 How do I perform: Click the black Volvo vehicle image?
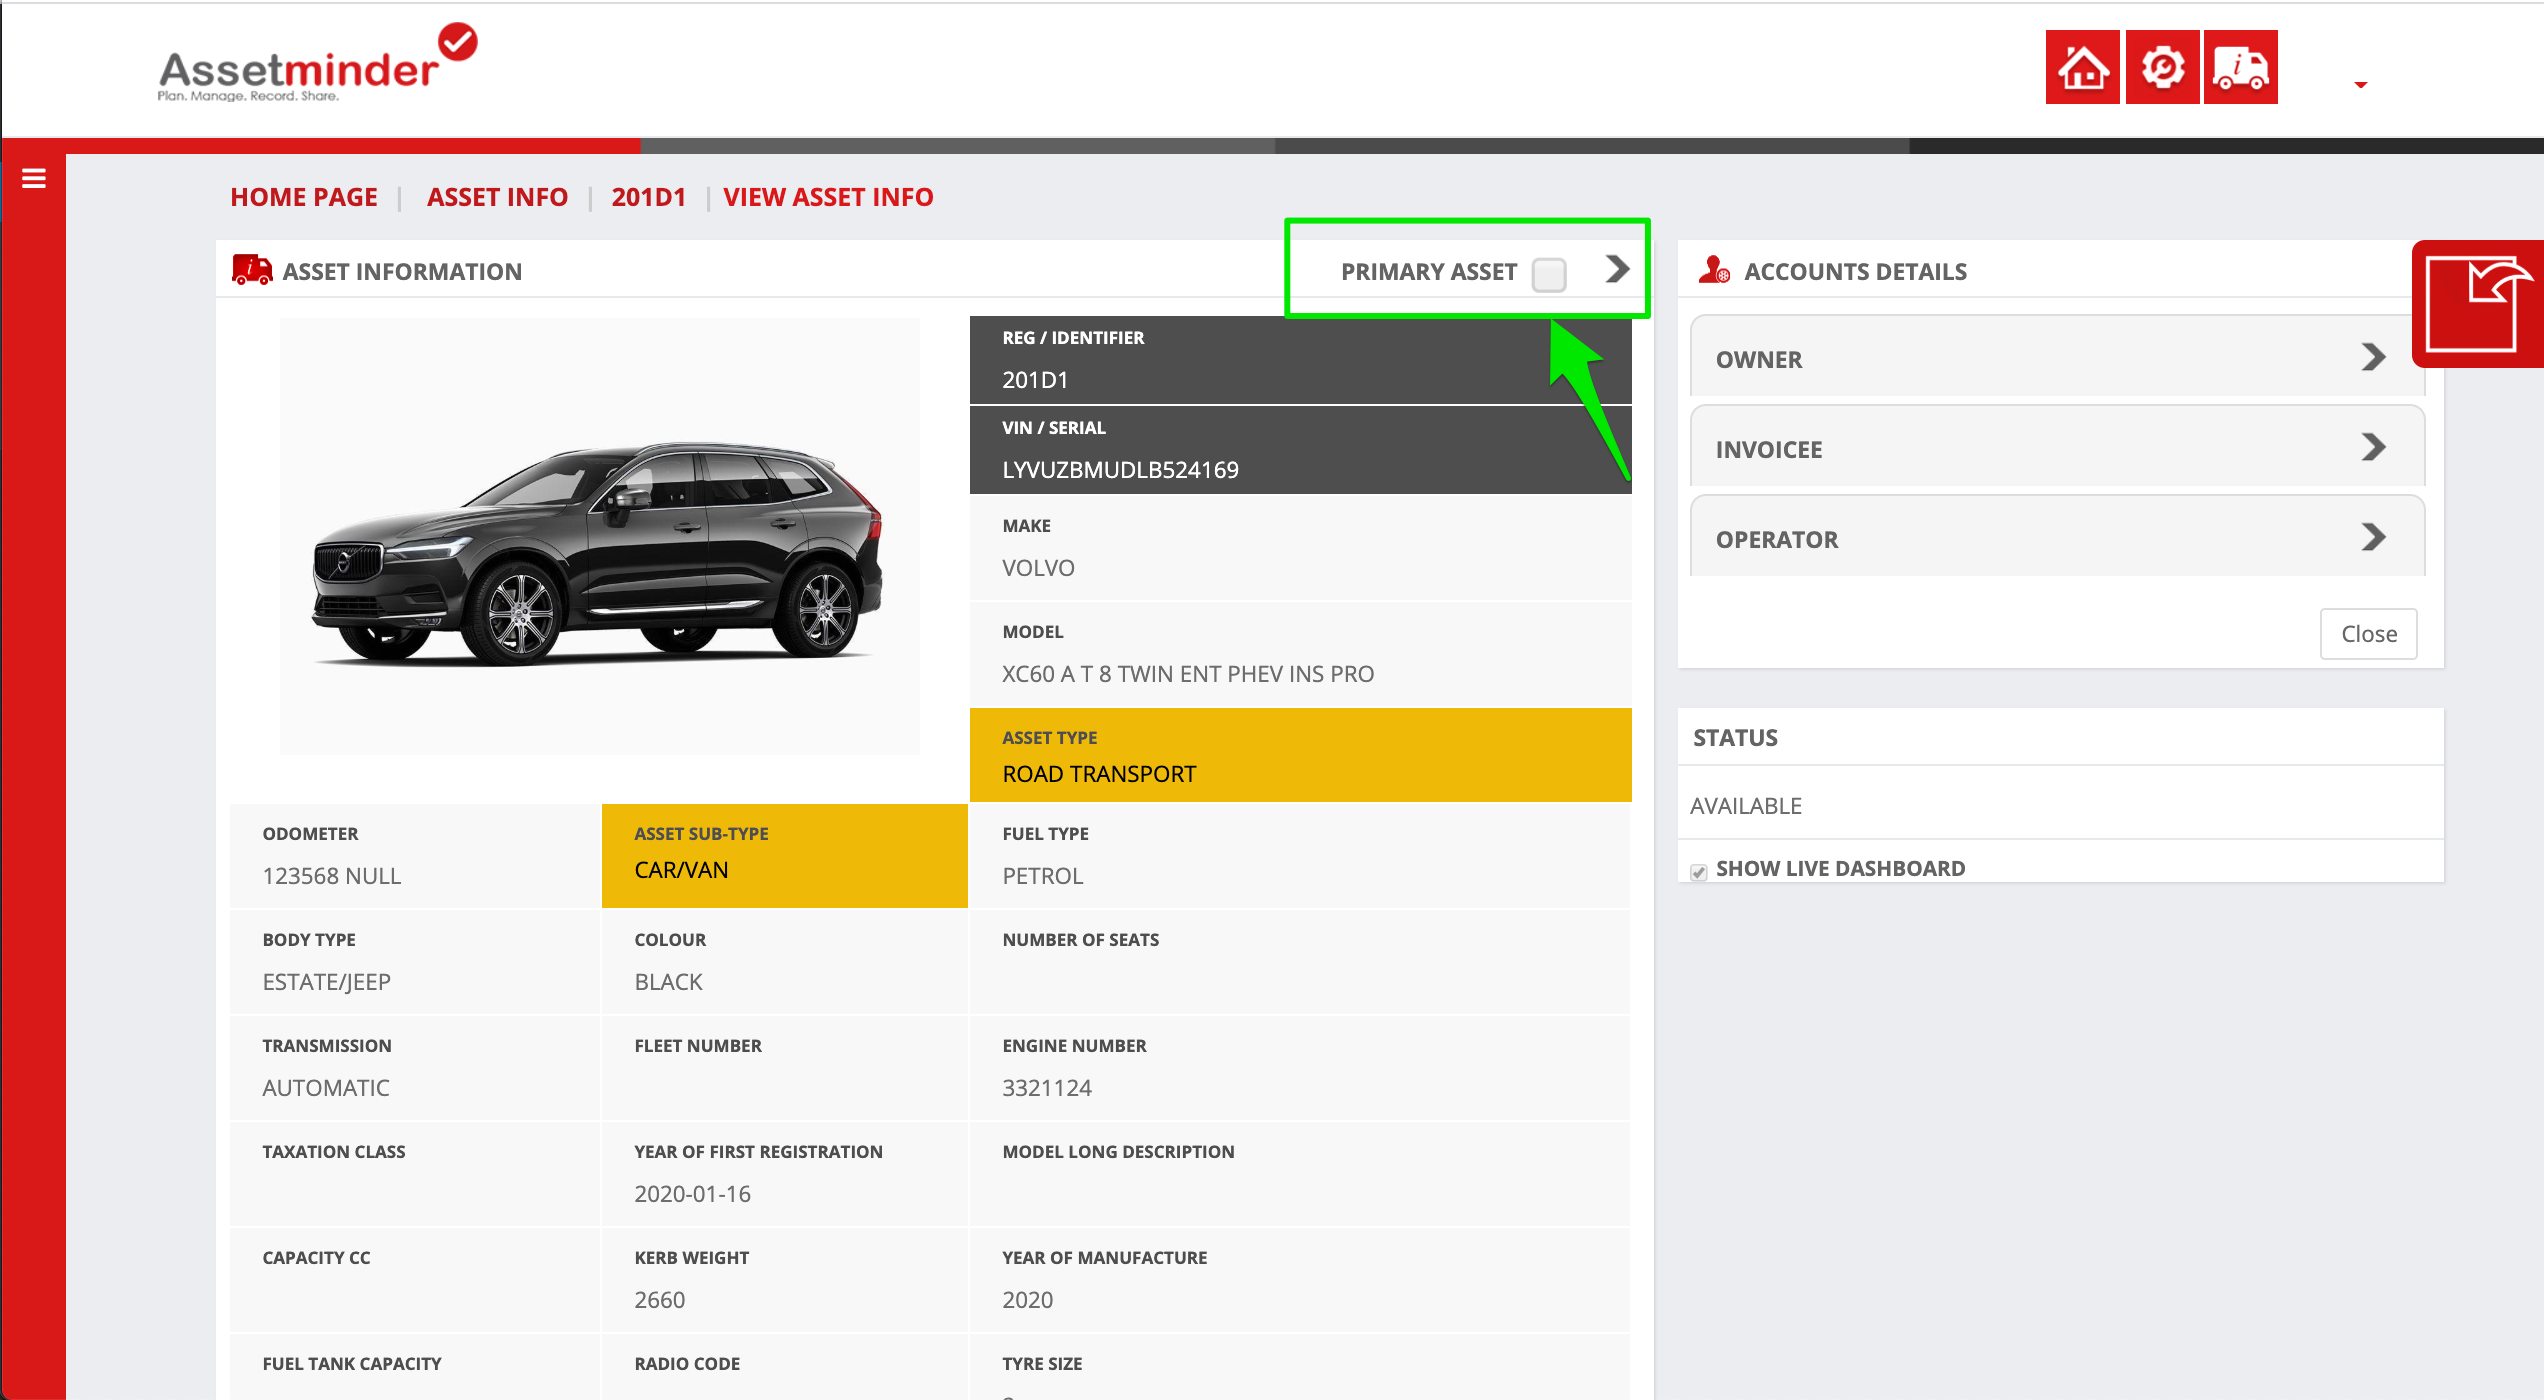[598, 553]
